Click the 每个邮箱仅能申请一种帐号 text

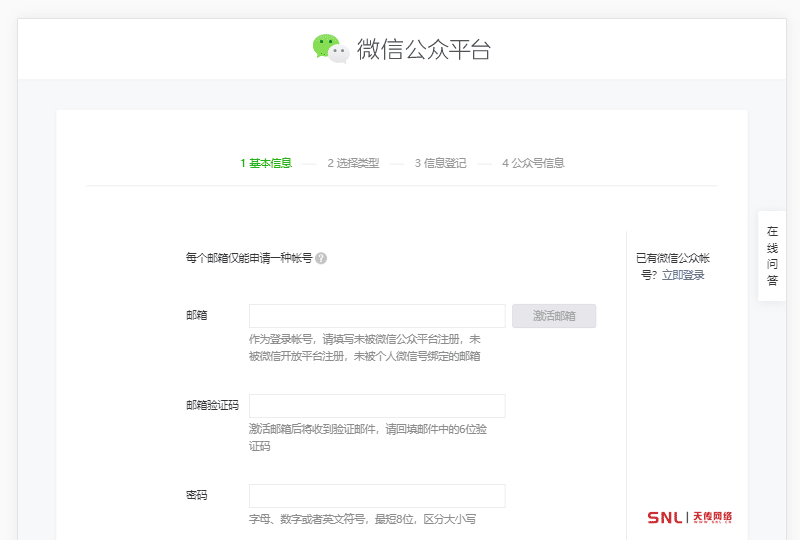point(249,258)
